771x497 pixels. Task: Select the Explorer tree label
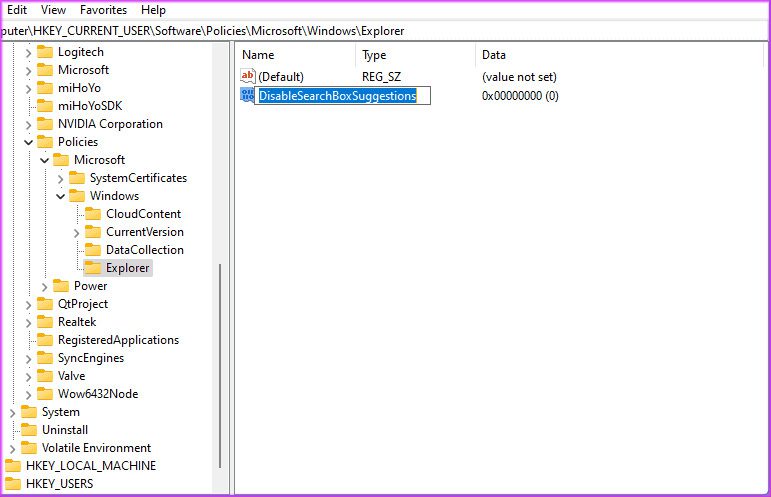[128, 268]
